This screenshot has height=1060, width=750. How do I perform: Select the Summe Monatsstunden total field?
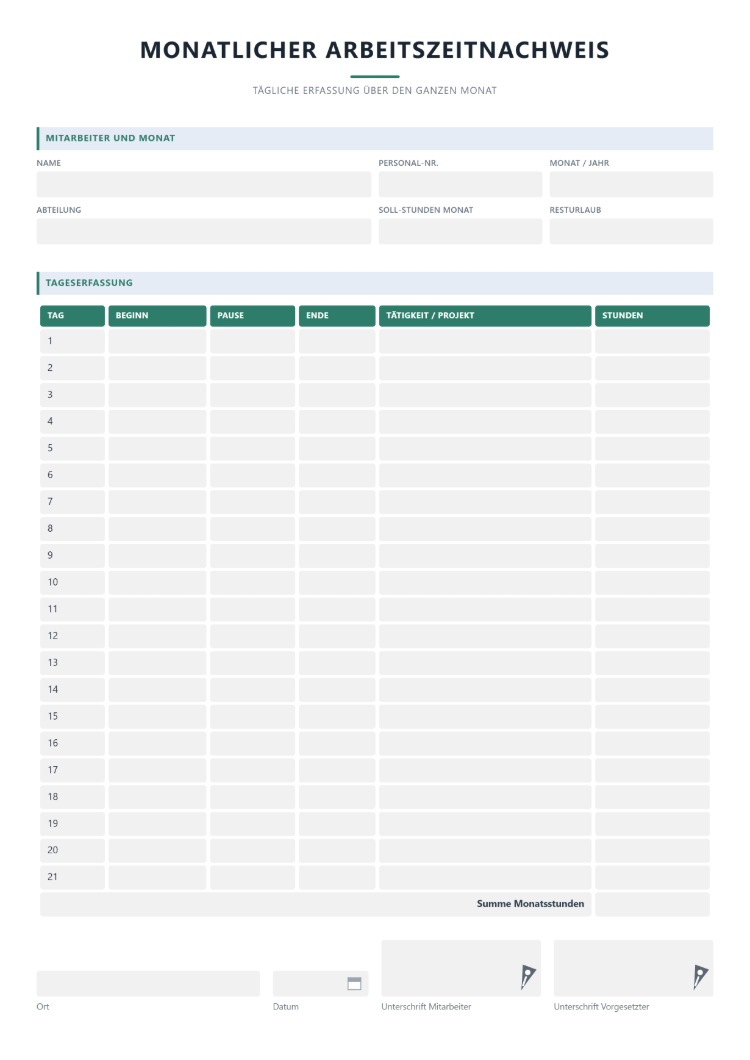click(652, 904)
